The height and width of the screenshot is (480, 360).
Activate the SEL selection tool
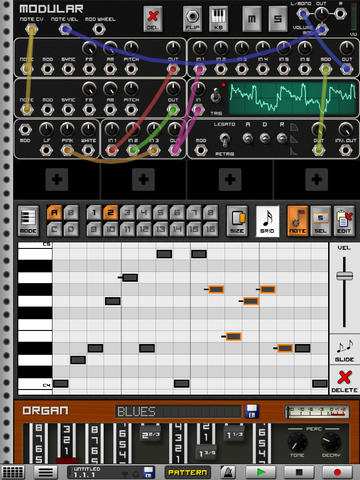click(321, 221)
